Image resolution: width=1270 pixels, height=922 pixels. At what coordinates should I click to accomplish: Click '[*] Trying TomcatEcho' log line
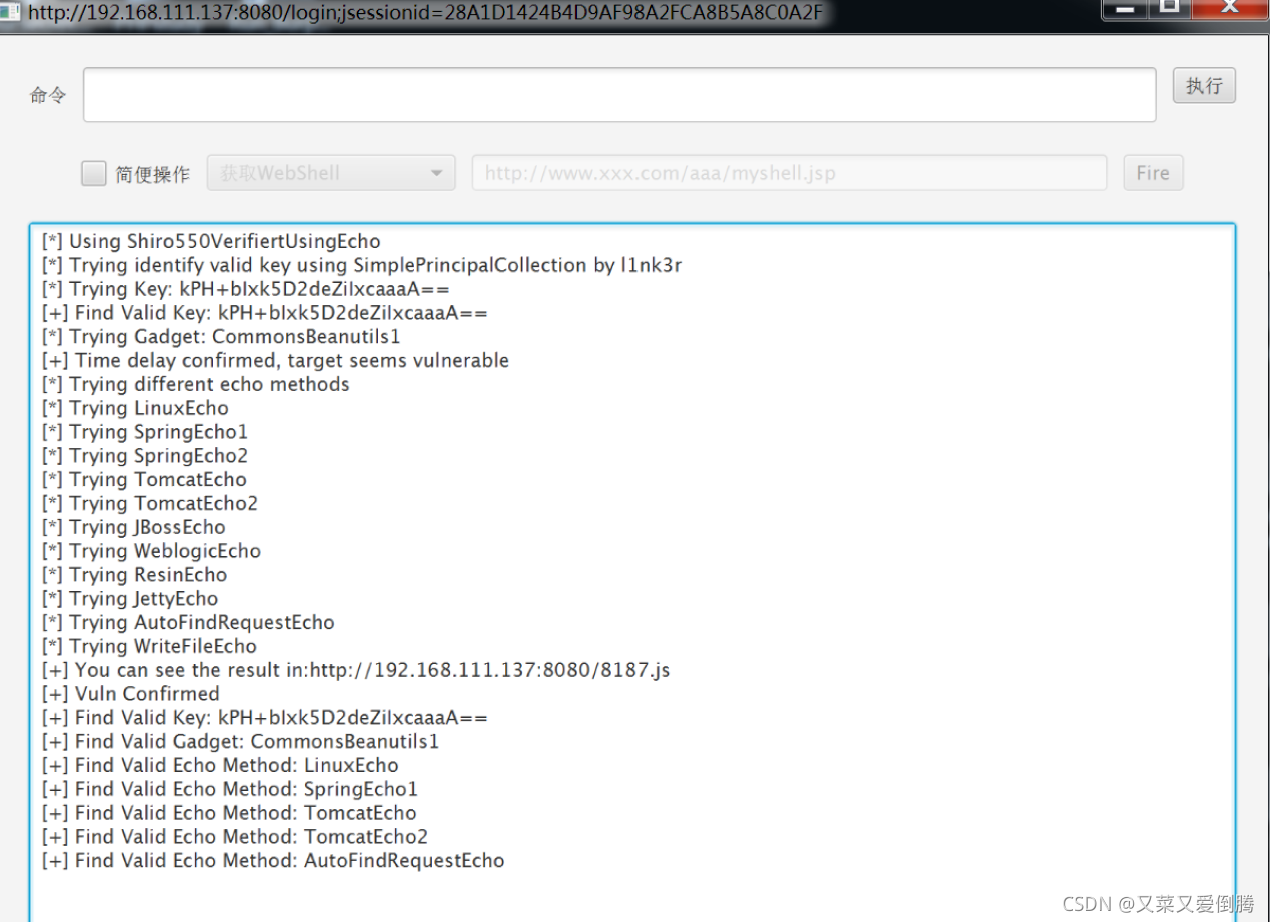click(144, 479)
